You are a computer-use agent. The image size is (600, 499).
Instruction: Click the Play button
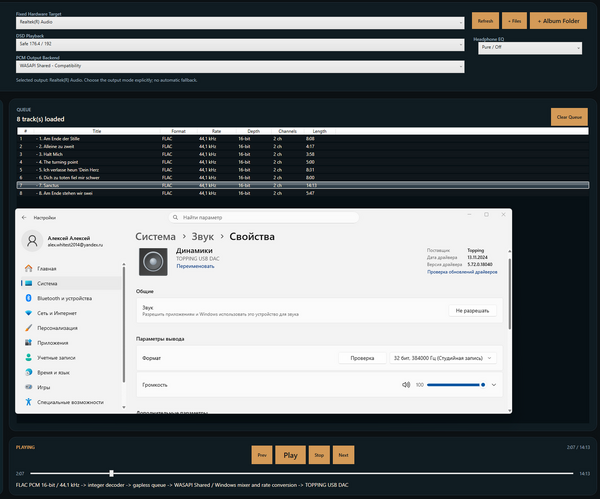tap(290, 455)
